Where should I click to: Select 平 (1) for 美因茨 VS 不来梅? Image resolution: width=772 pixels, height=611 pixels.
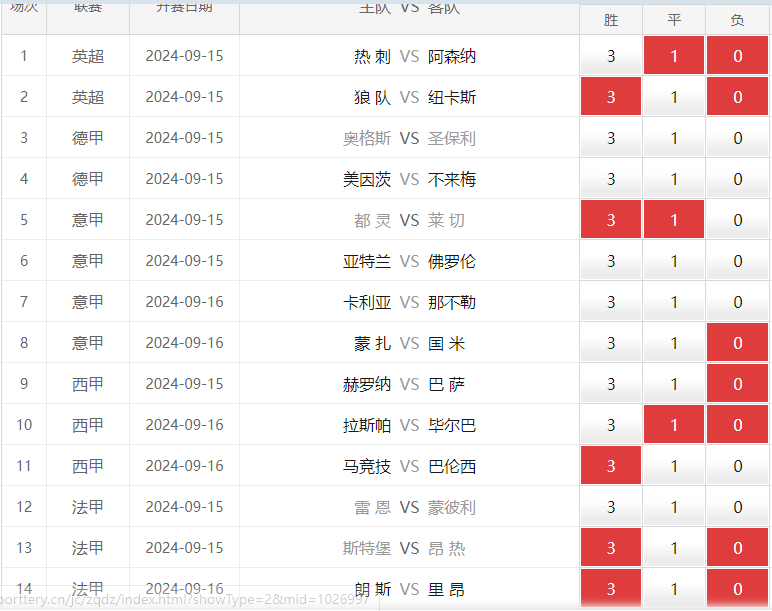(674, 179)
